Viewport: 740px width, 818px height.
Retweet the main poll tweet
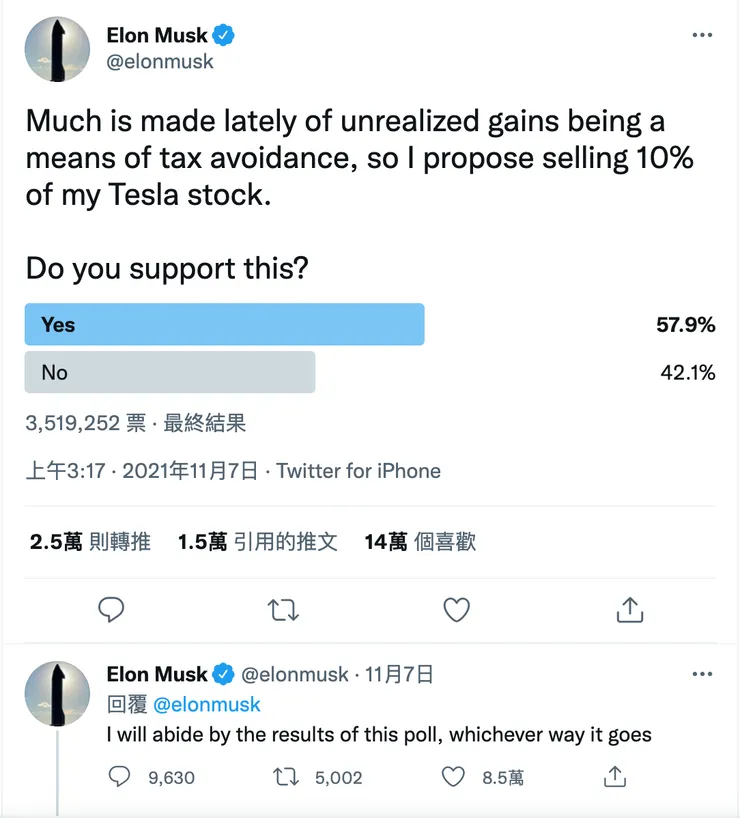[x=284, y=610]
